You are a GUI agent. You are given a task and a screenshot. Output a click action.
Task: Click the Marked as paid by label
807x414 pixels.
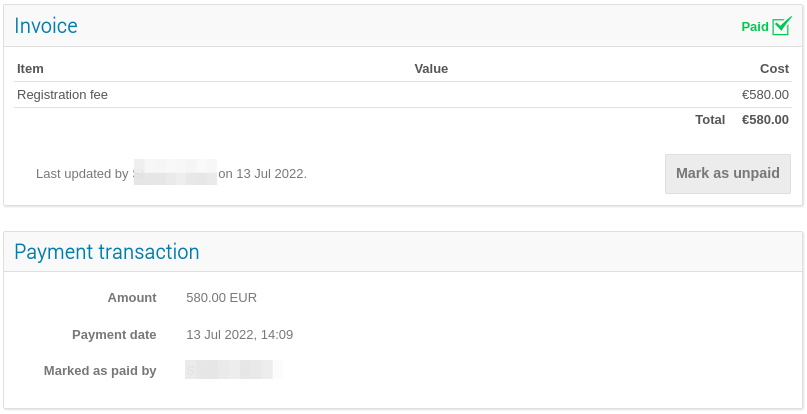pos(100,371)
